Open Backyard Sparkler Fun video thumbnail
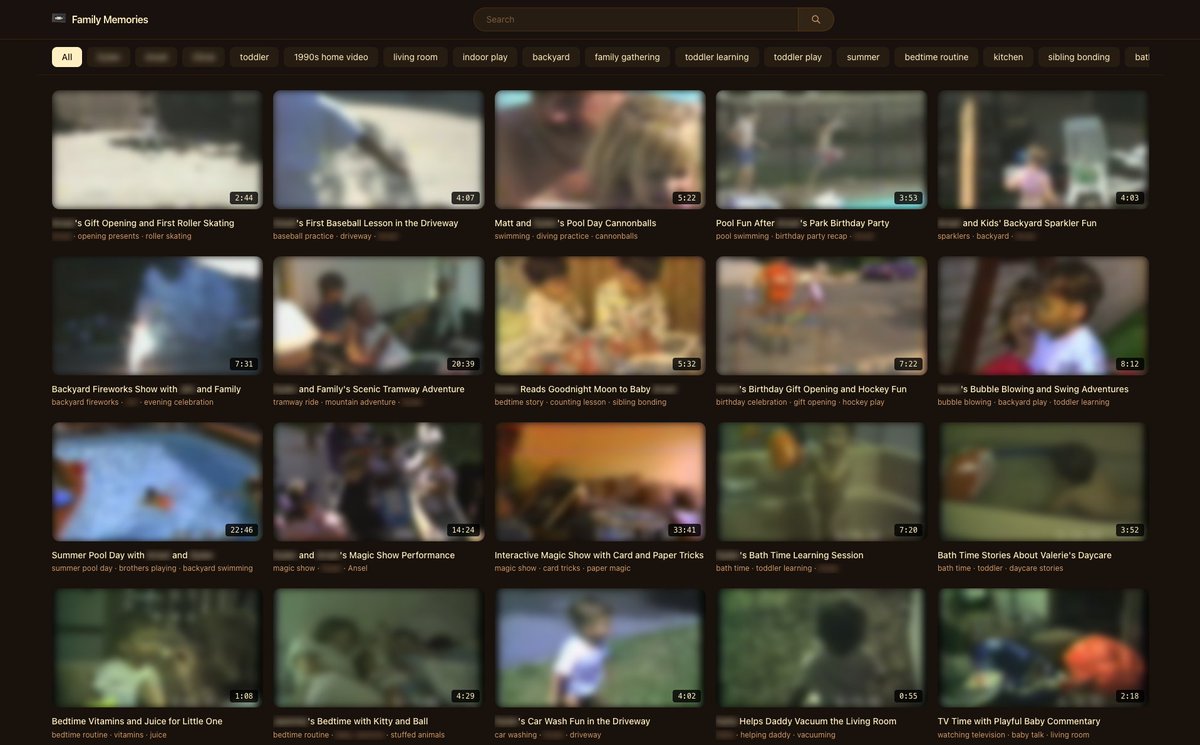The height and width of the screenshot is (745, 1200). point(1043,149)
